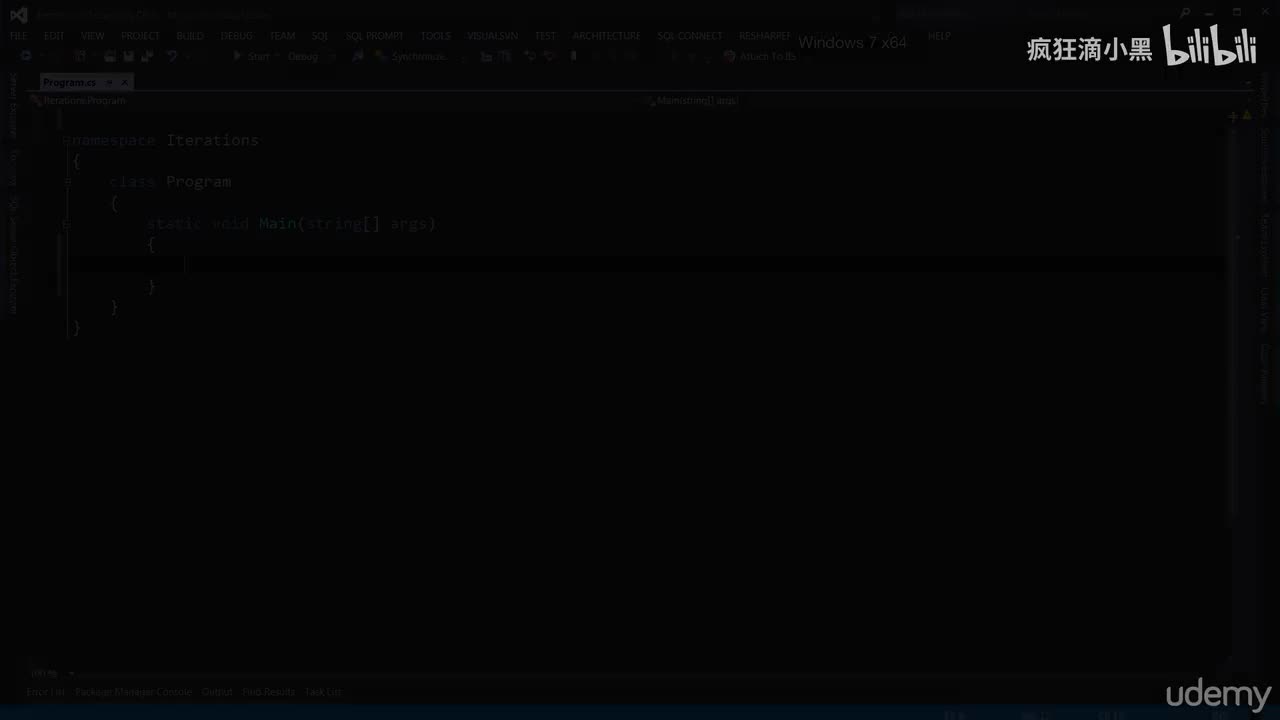Open the EDIT menu
1280x720 pixels.
point(54,36)
